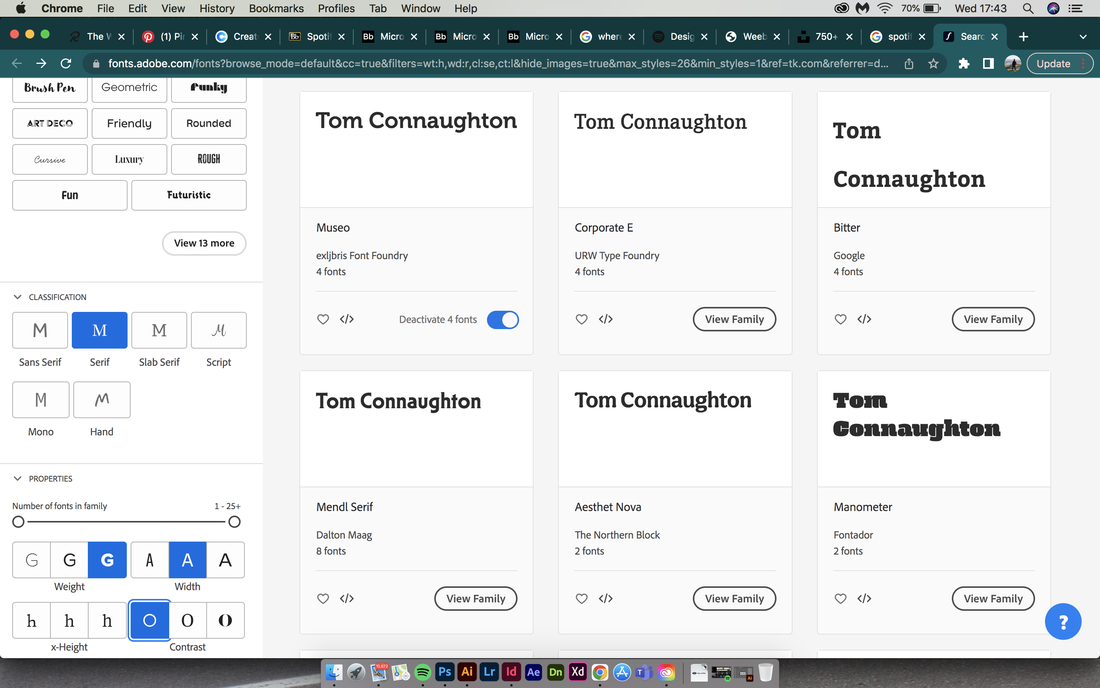
Task: Toggle the heavy weight G filter
Action: [x=107, y=560]
